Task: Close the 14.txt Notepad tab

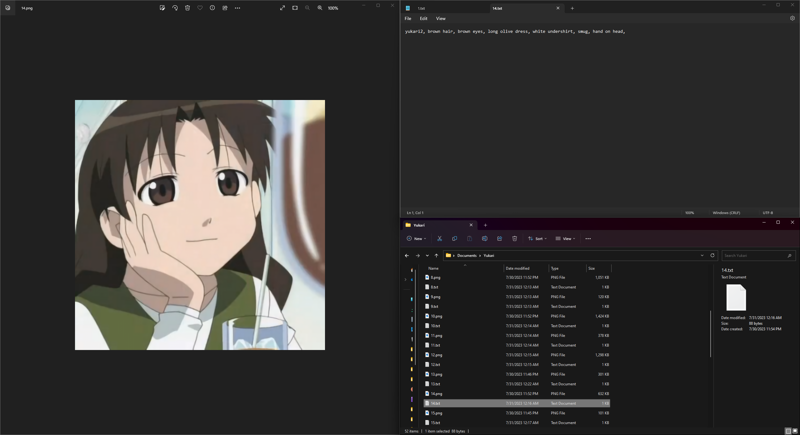Action: (558, 8)
